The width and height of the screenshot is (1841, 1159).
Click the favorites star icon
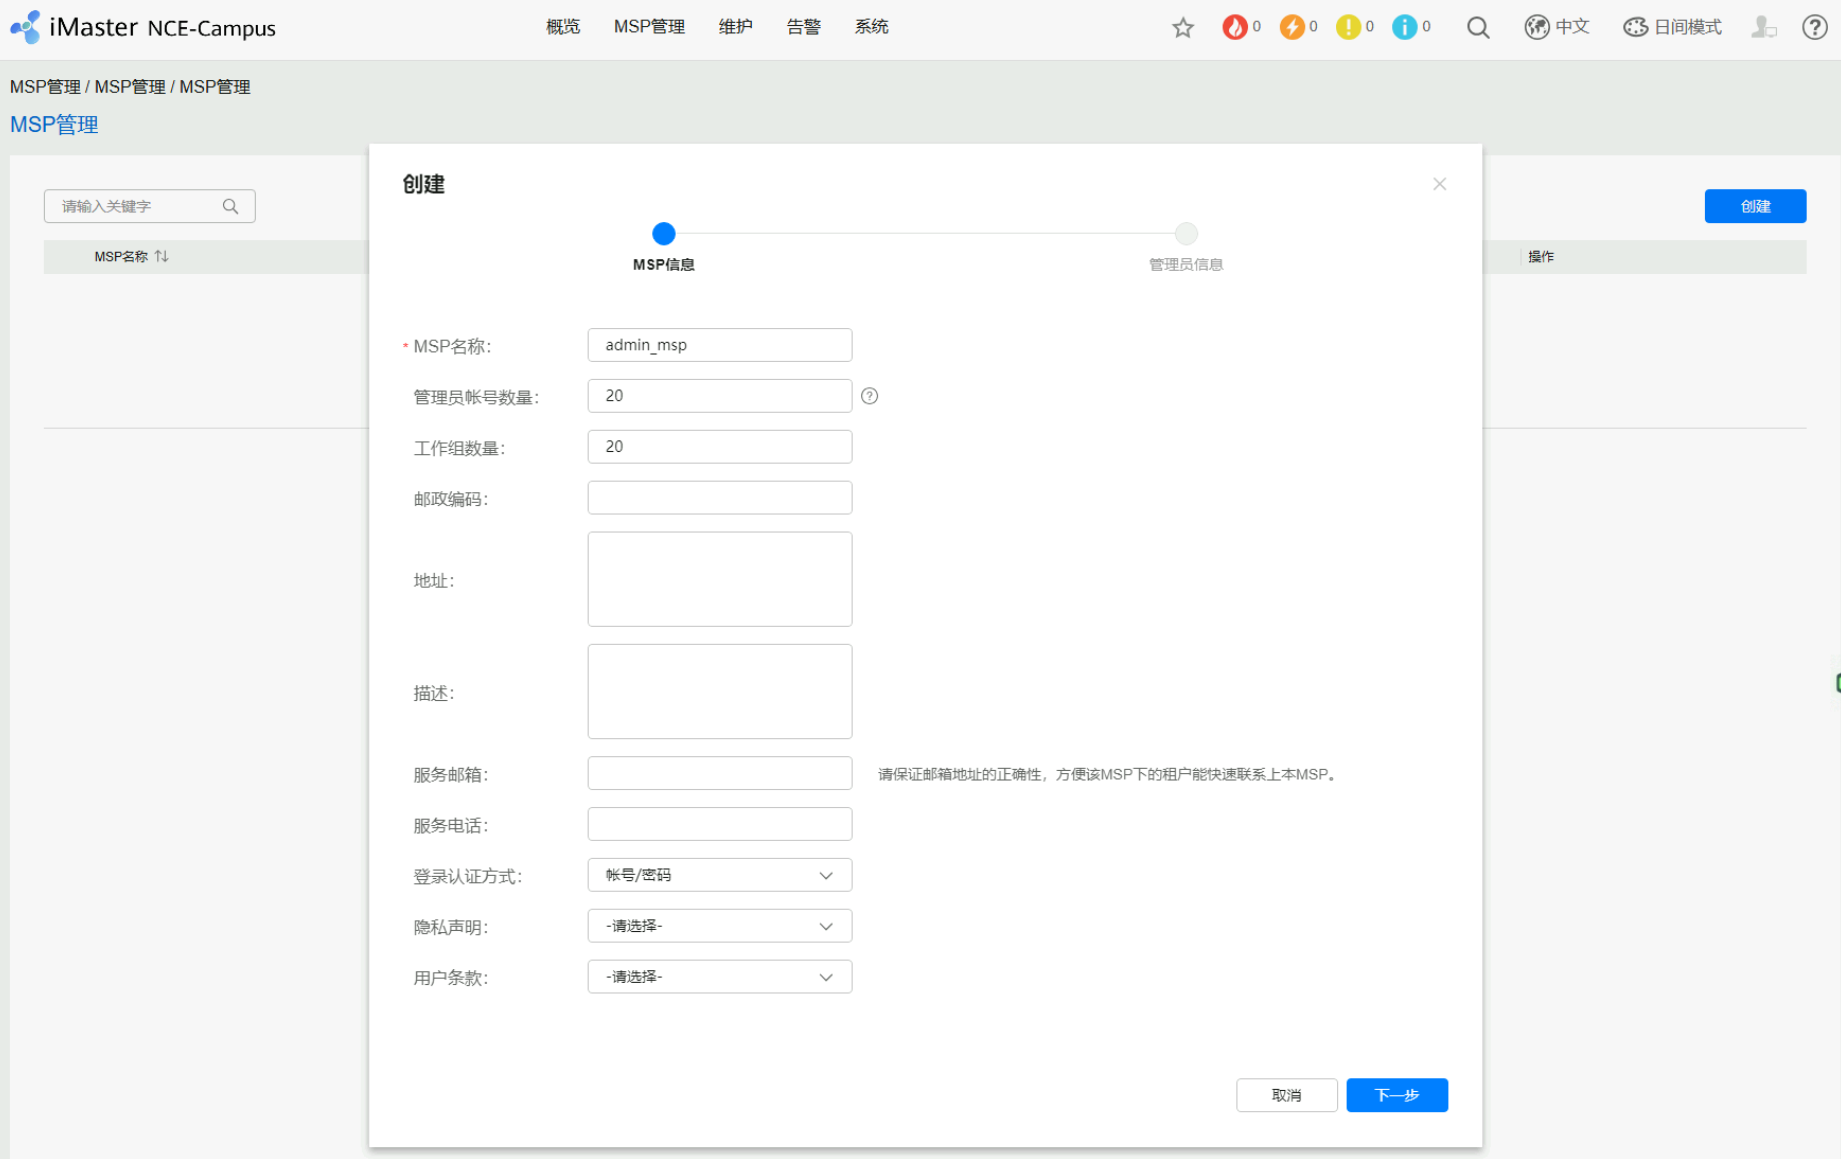[x=1183, y=28]
